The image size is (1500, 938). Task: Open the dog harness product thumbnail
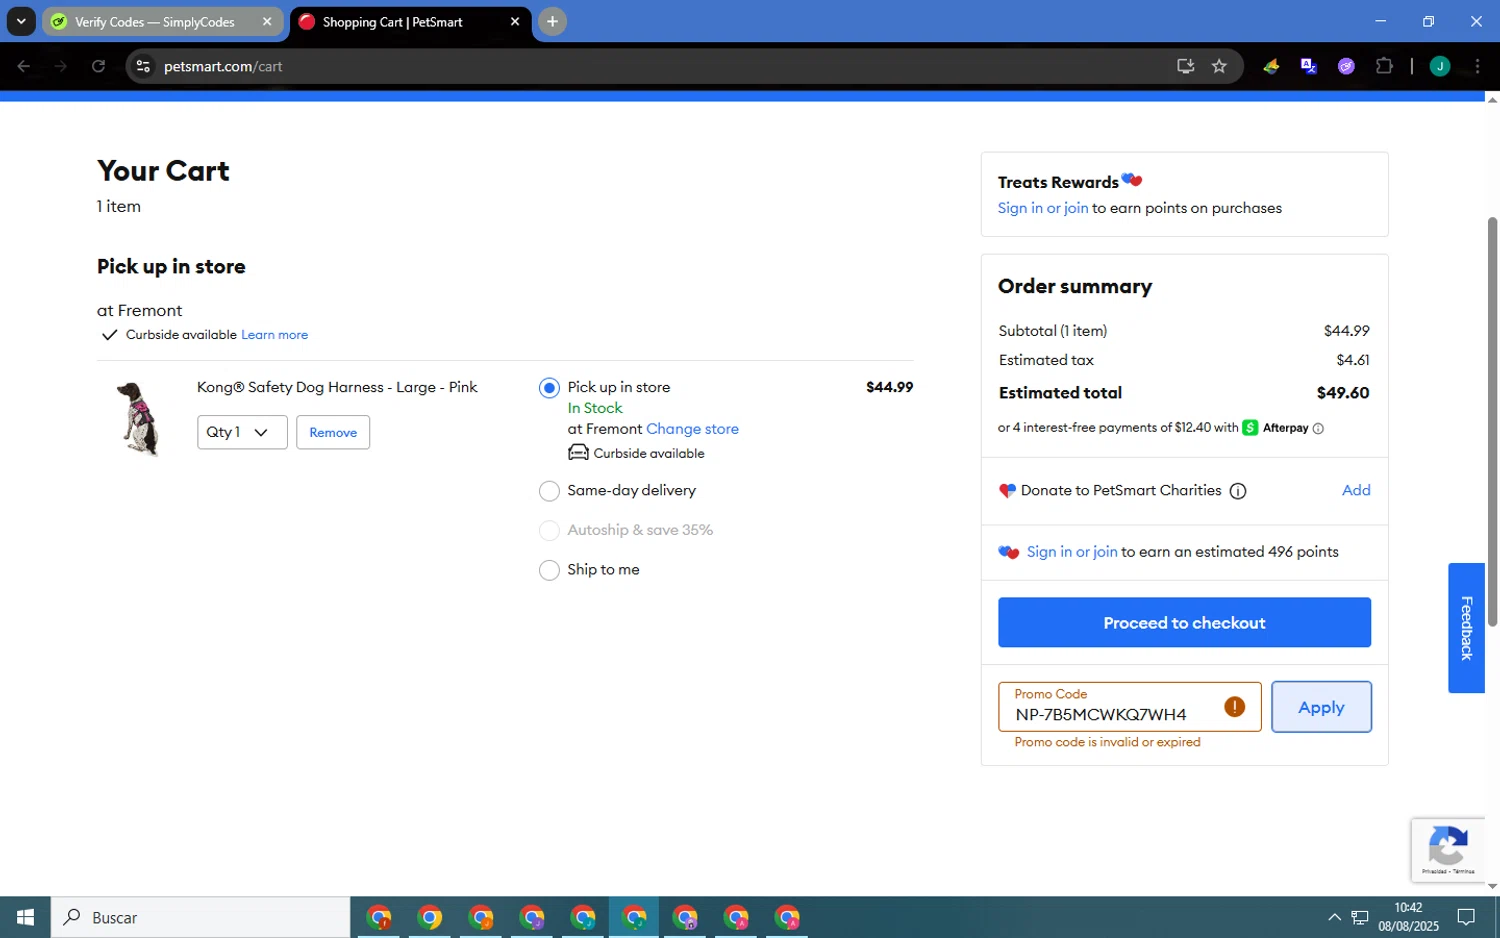(x=139, y=419)
